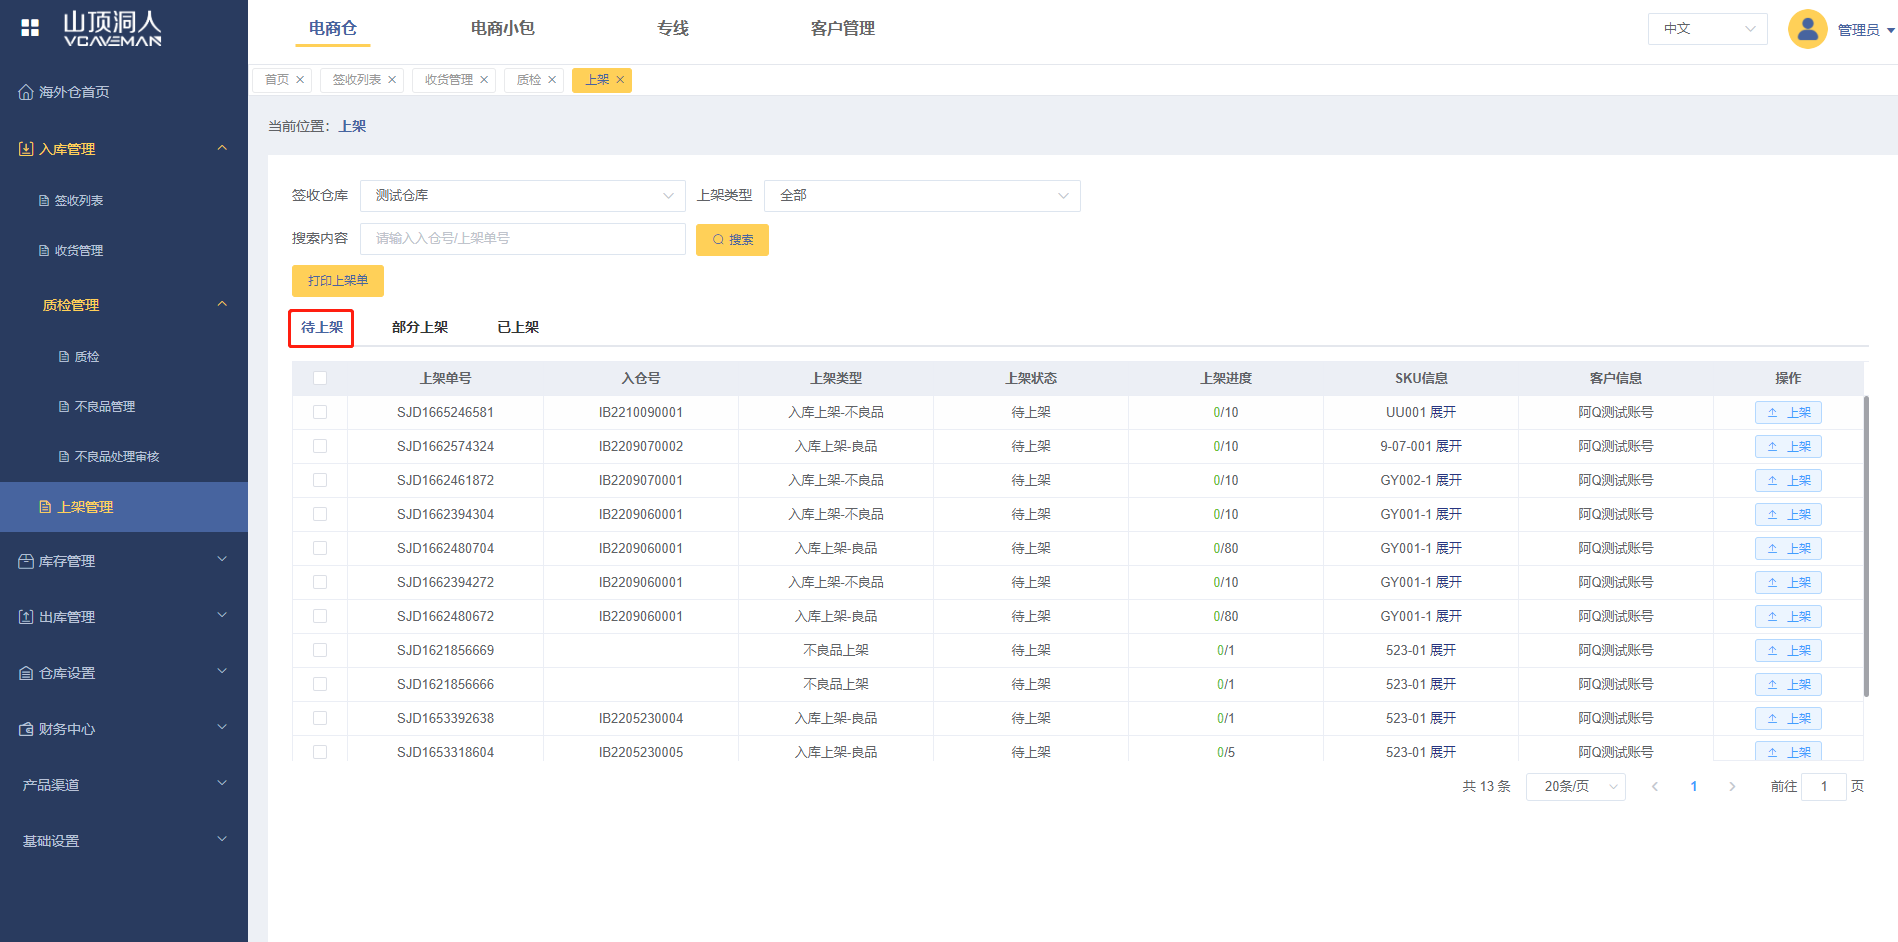This screenshot has width=1898, height=942.
Task: Click 财务中心 wallet icon in sidebar
Action: click(26, 729)
